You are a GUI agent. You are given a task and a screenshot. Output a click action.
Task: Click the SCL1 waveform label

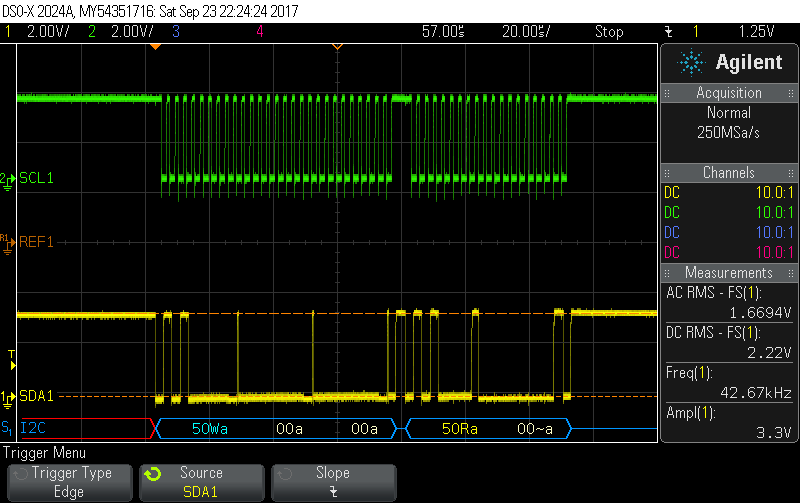36,178
